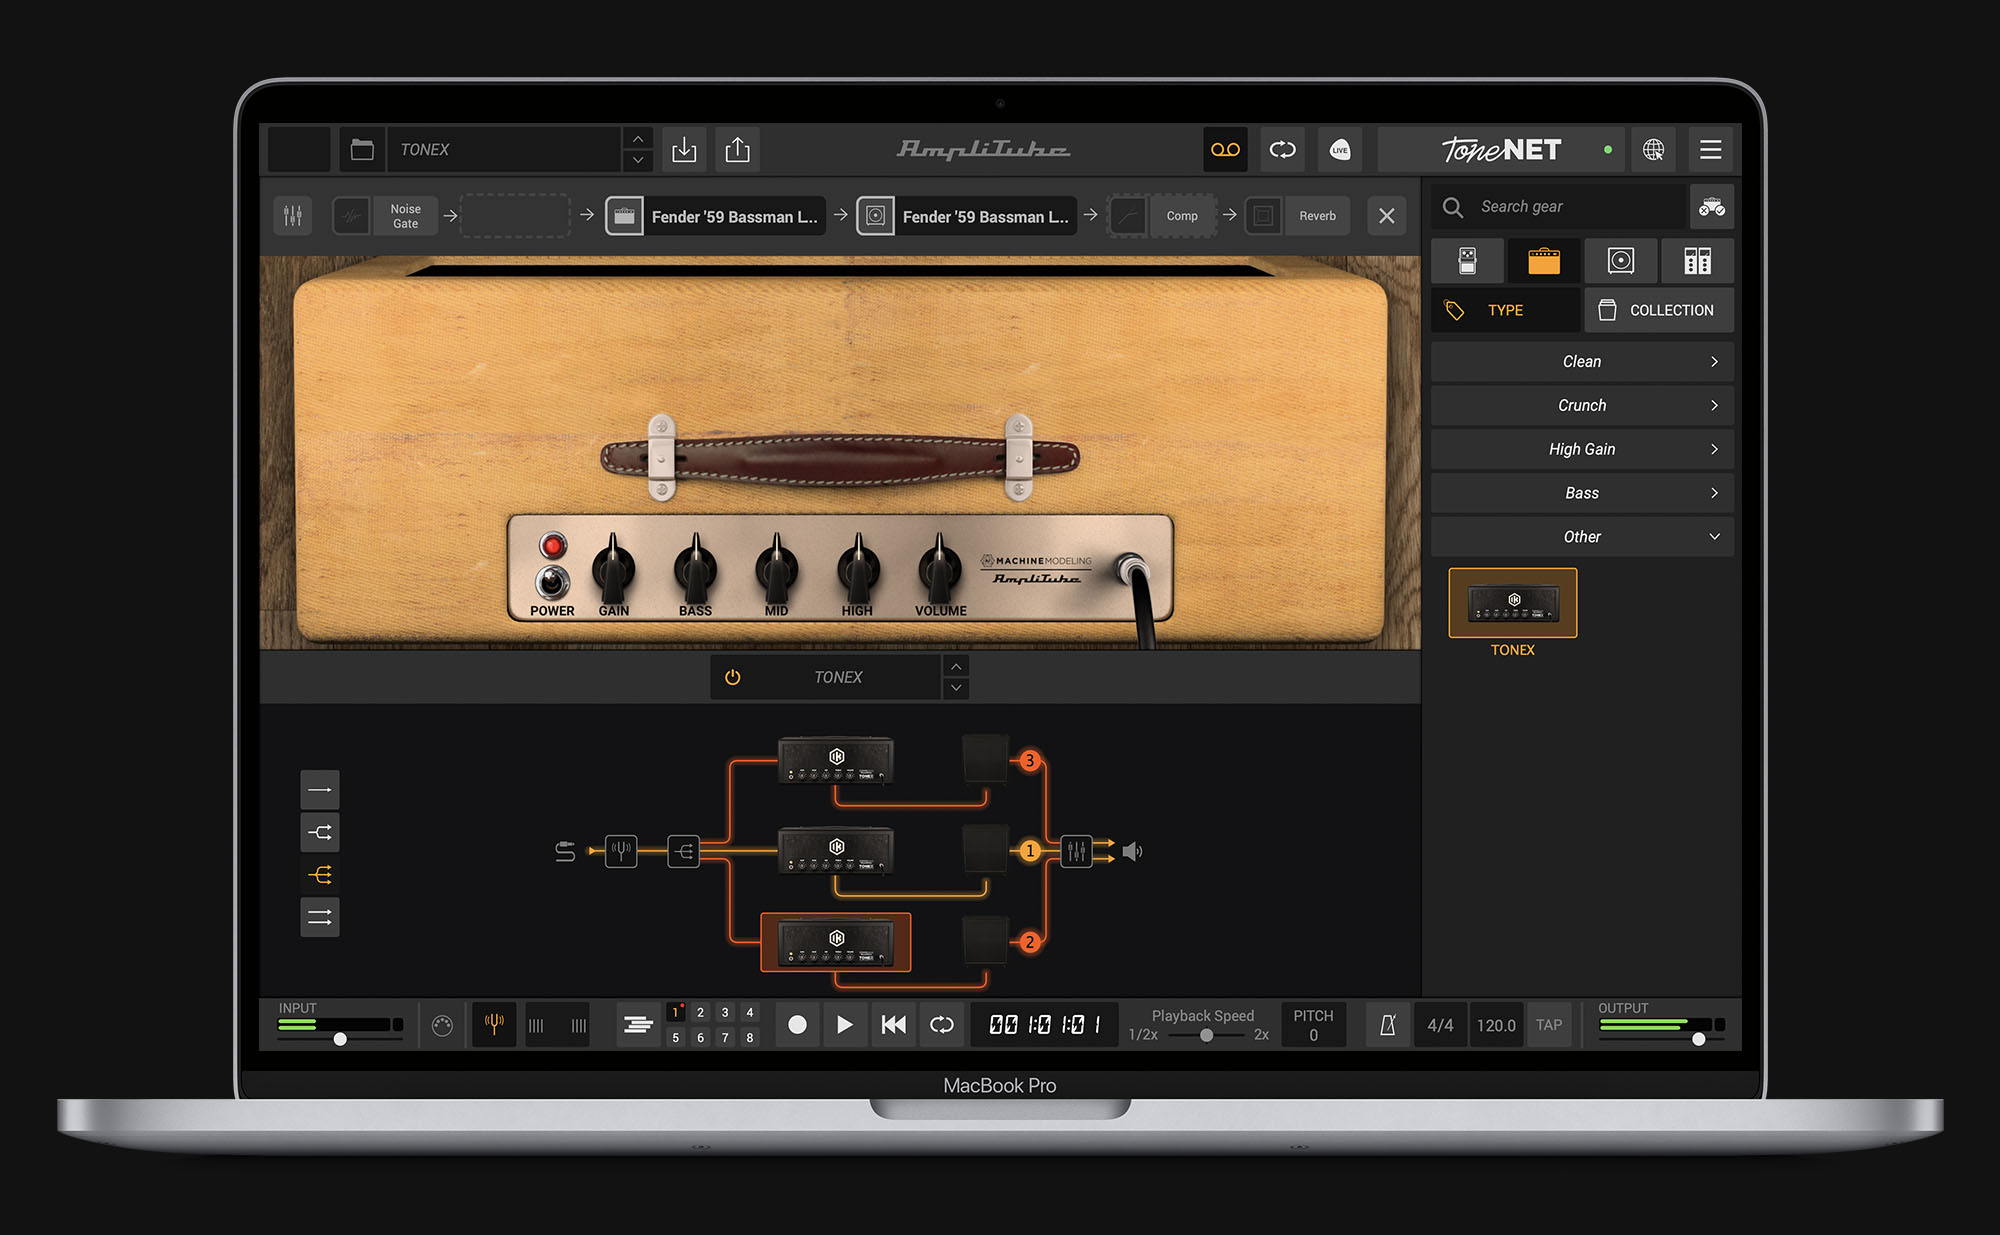Open the hamburger menu at top right
This screenshot has height=1235, width=2000.
click(1710, 150)
